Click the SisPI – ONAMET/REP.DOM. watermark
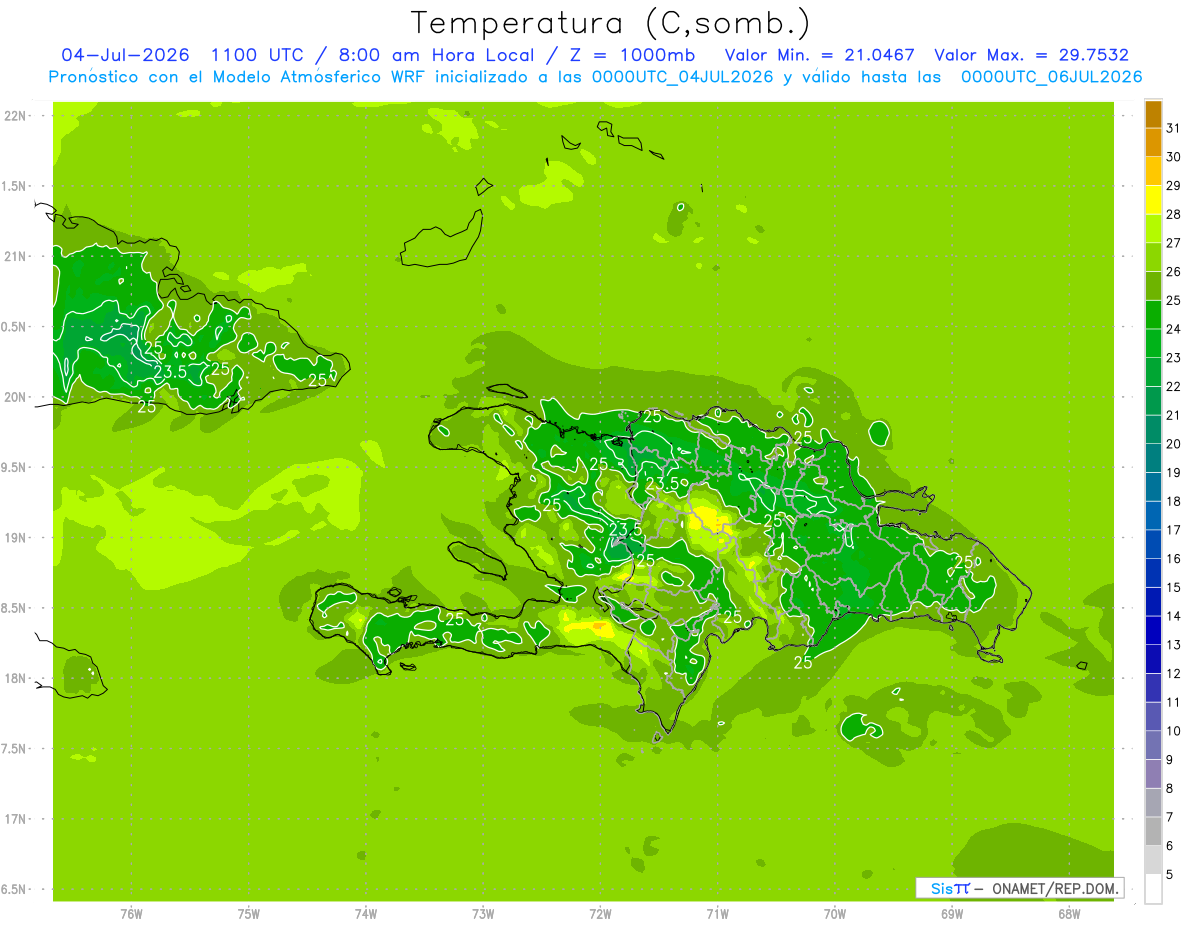The width and height of the screenshot is (1200, 927). tap(1019, 888)
